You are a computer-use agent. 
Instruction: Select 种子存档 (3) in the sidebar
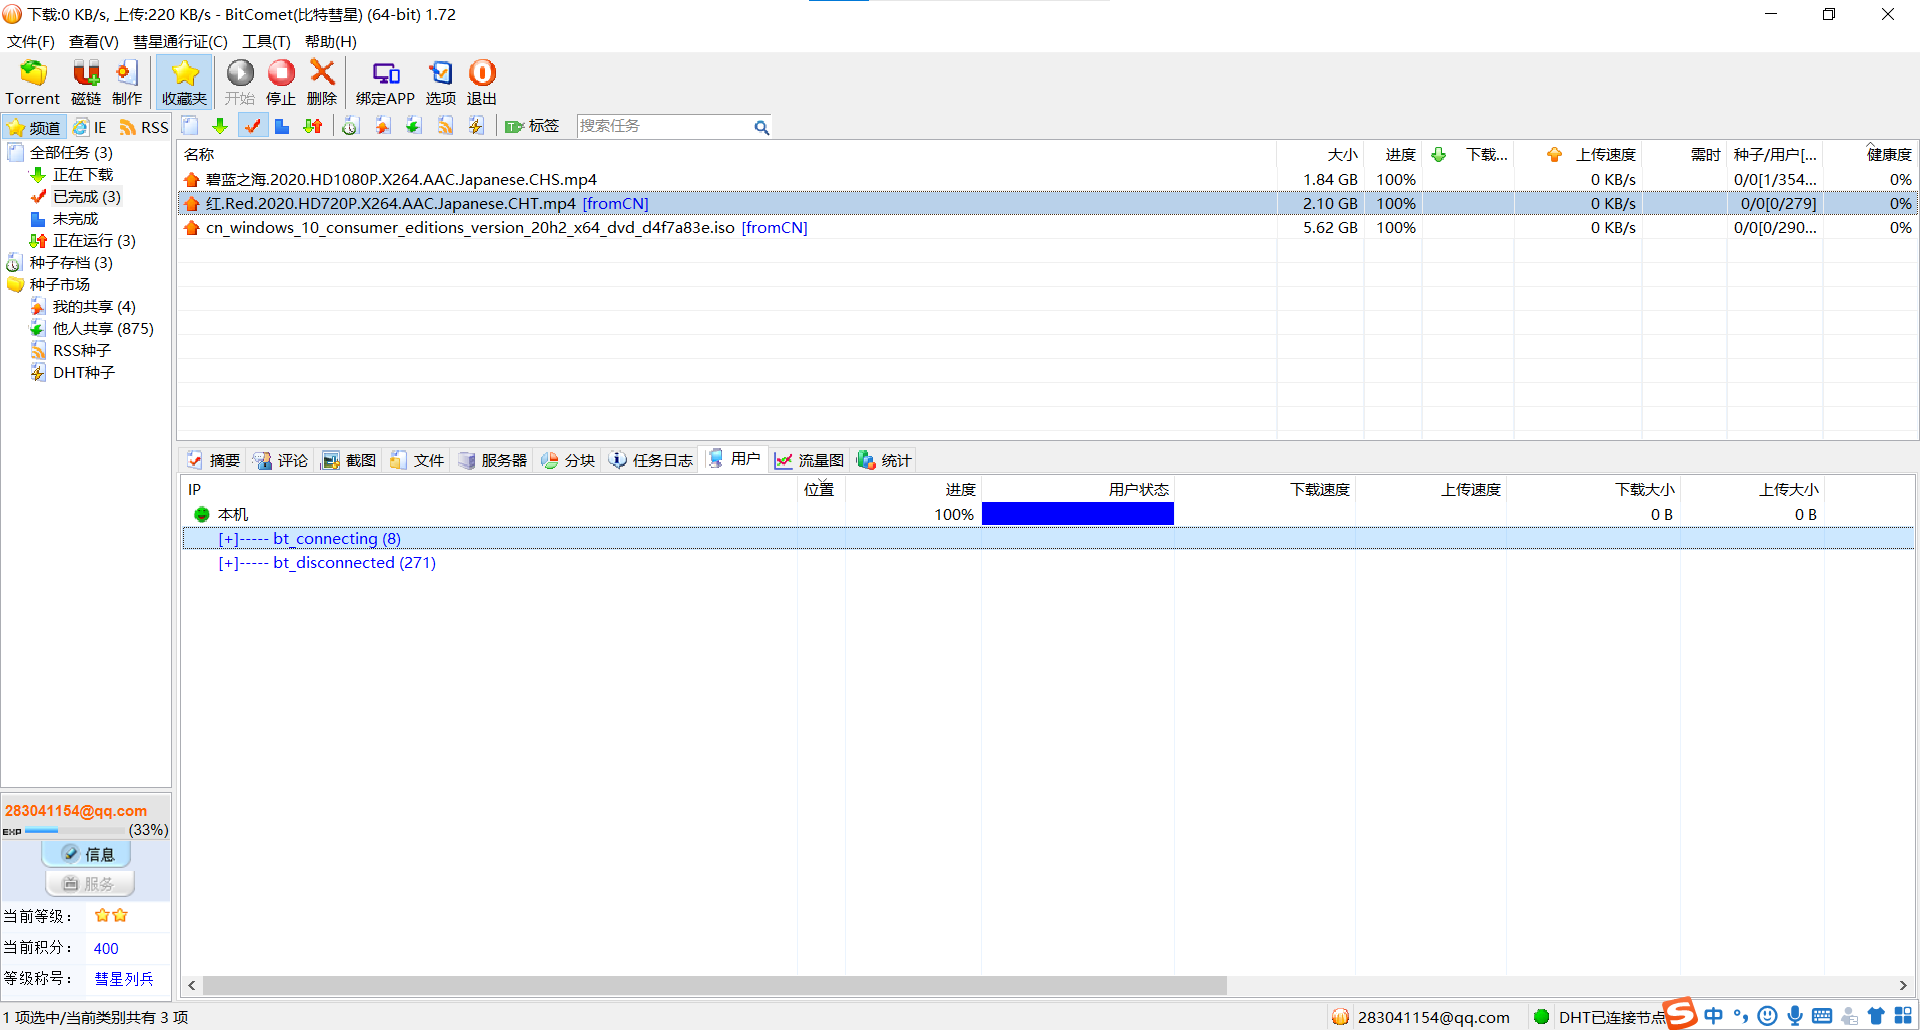tap(71, 263)
